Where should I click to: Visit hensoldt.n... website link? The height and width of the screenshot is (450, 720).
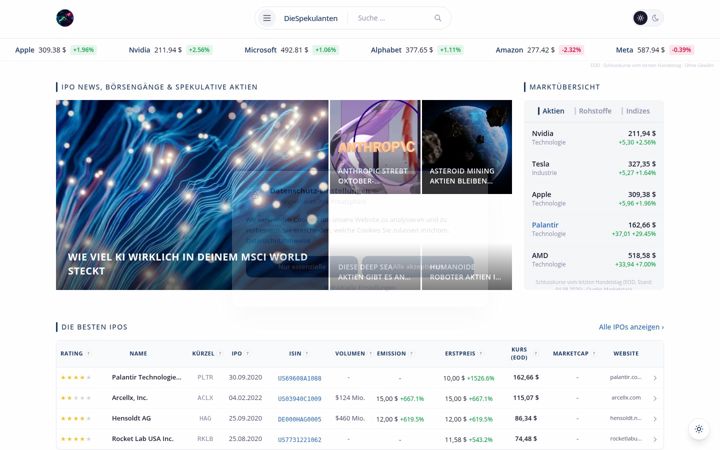[x=625, y=418]
